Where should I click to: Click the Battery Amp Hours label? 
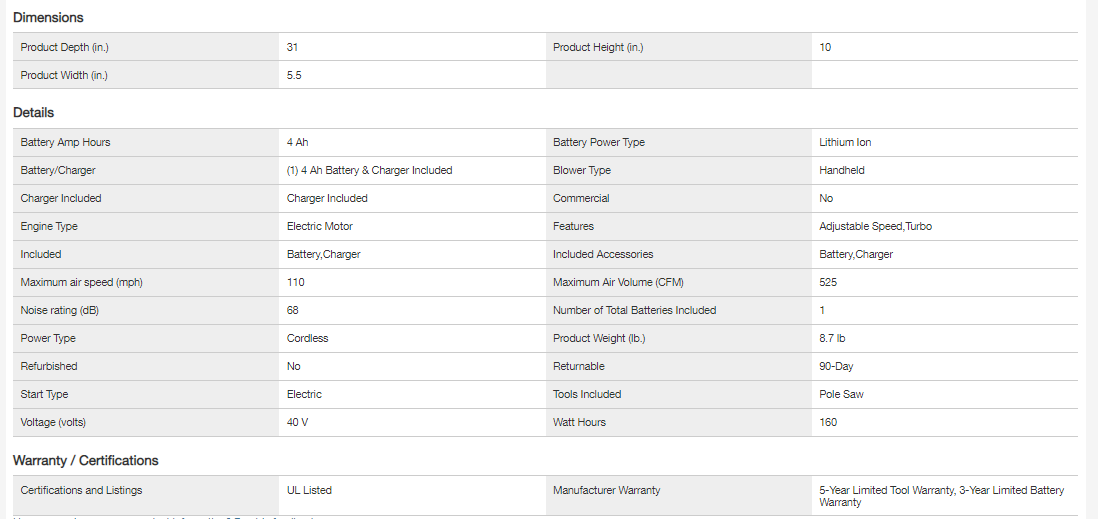65,142
